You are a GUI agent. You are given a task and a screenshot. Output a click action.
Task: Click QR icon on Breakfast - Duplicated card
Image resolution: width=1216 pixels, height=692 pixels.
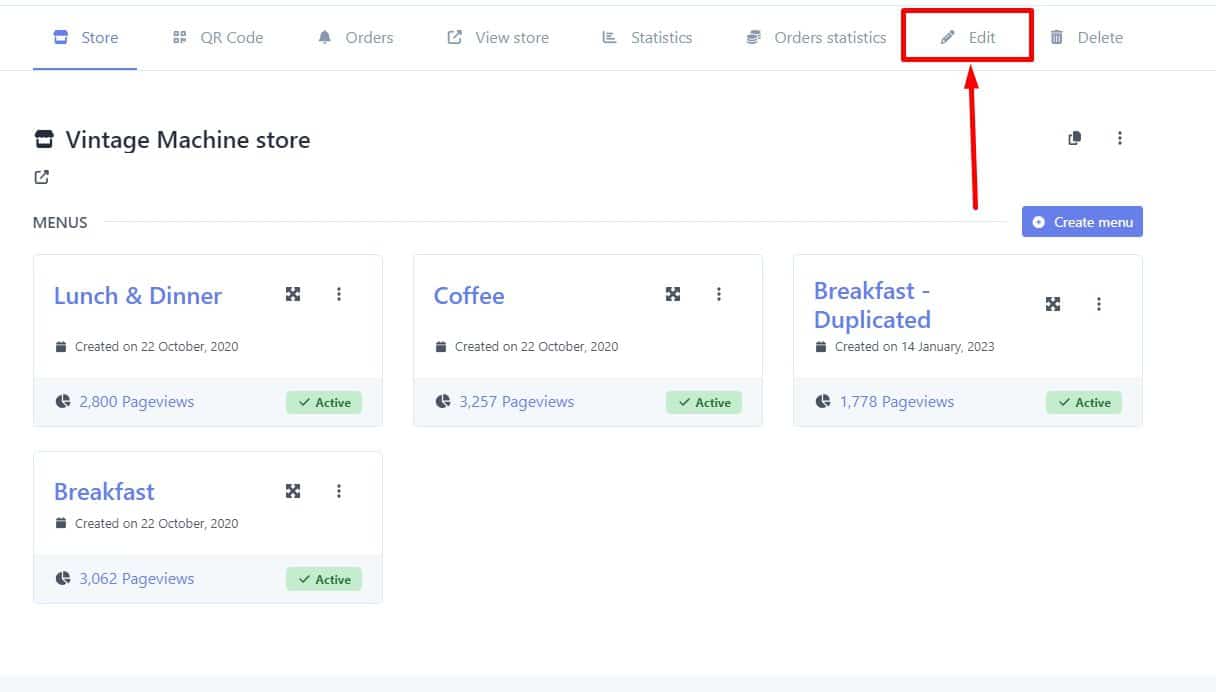tap(1053, 304)
